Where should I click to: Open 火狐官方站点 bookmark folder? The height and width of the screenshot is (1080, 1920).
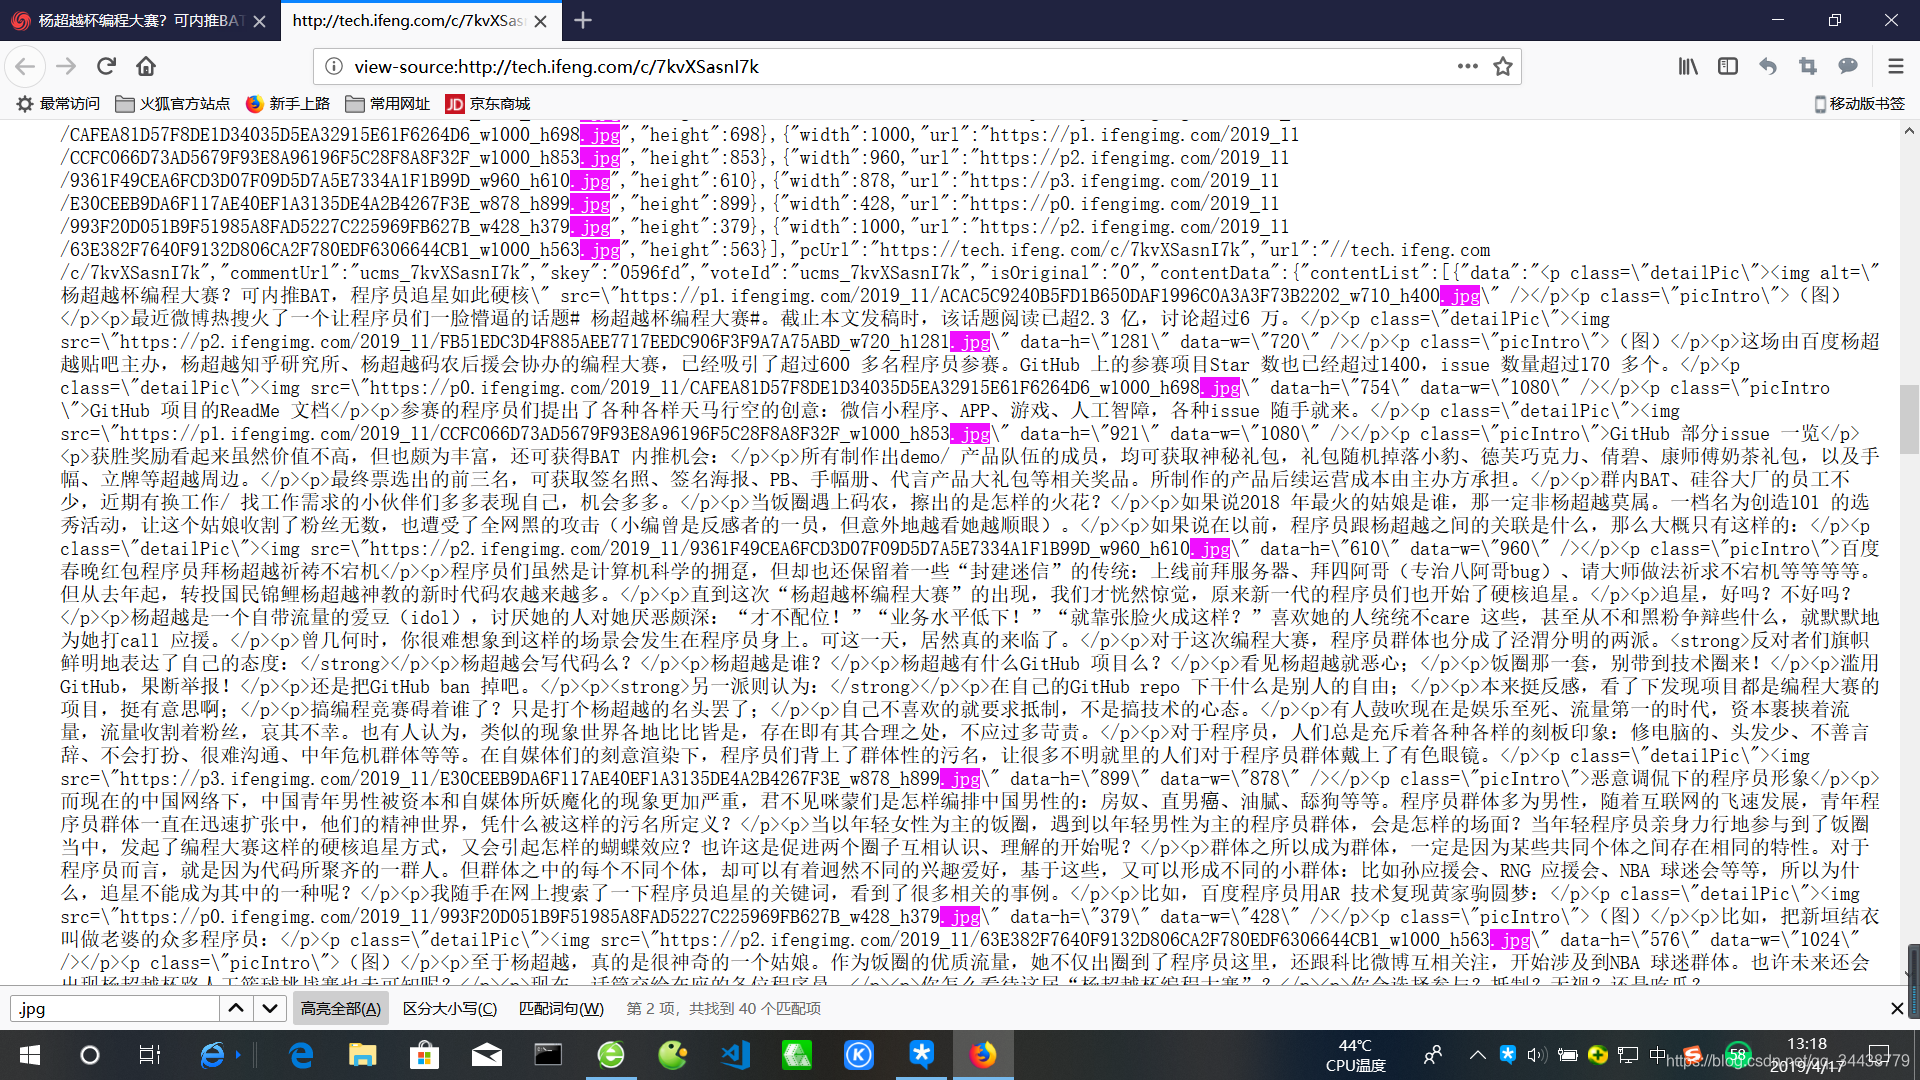172,104
